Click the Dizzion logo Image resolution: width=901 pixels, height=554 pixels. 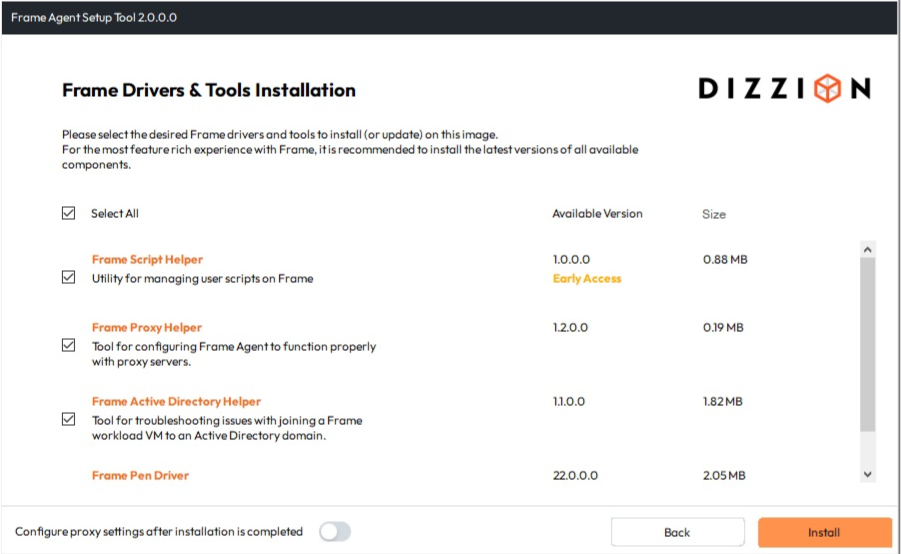click(784, 89)
